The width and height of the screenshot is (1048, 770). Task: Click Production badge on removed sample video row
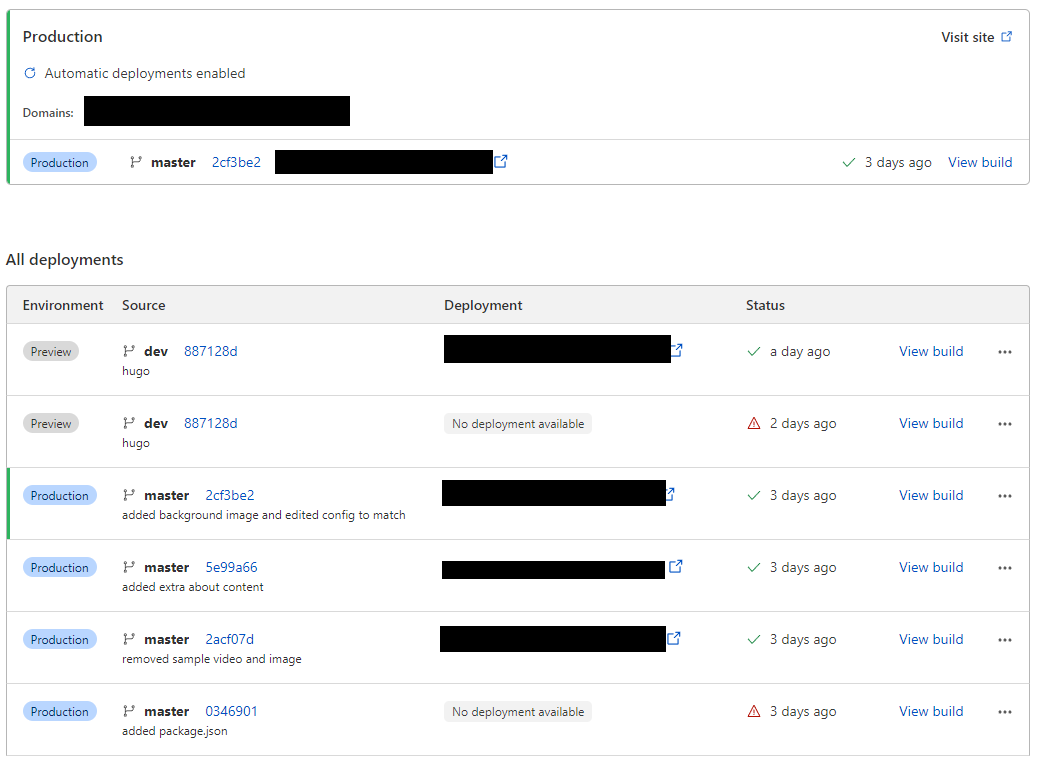tap(60, 640)
